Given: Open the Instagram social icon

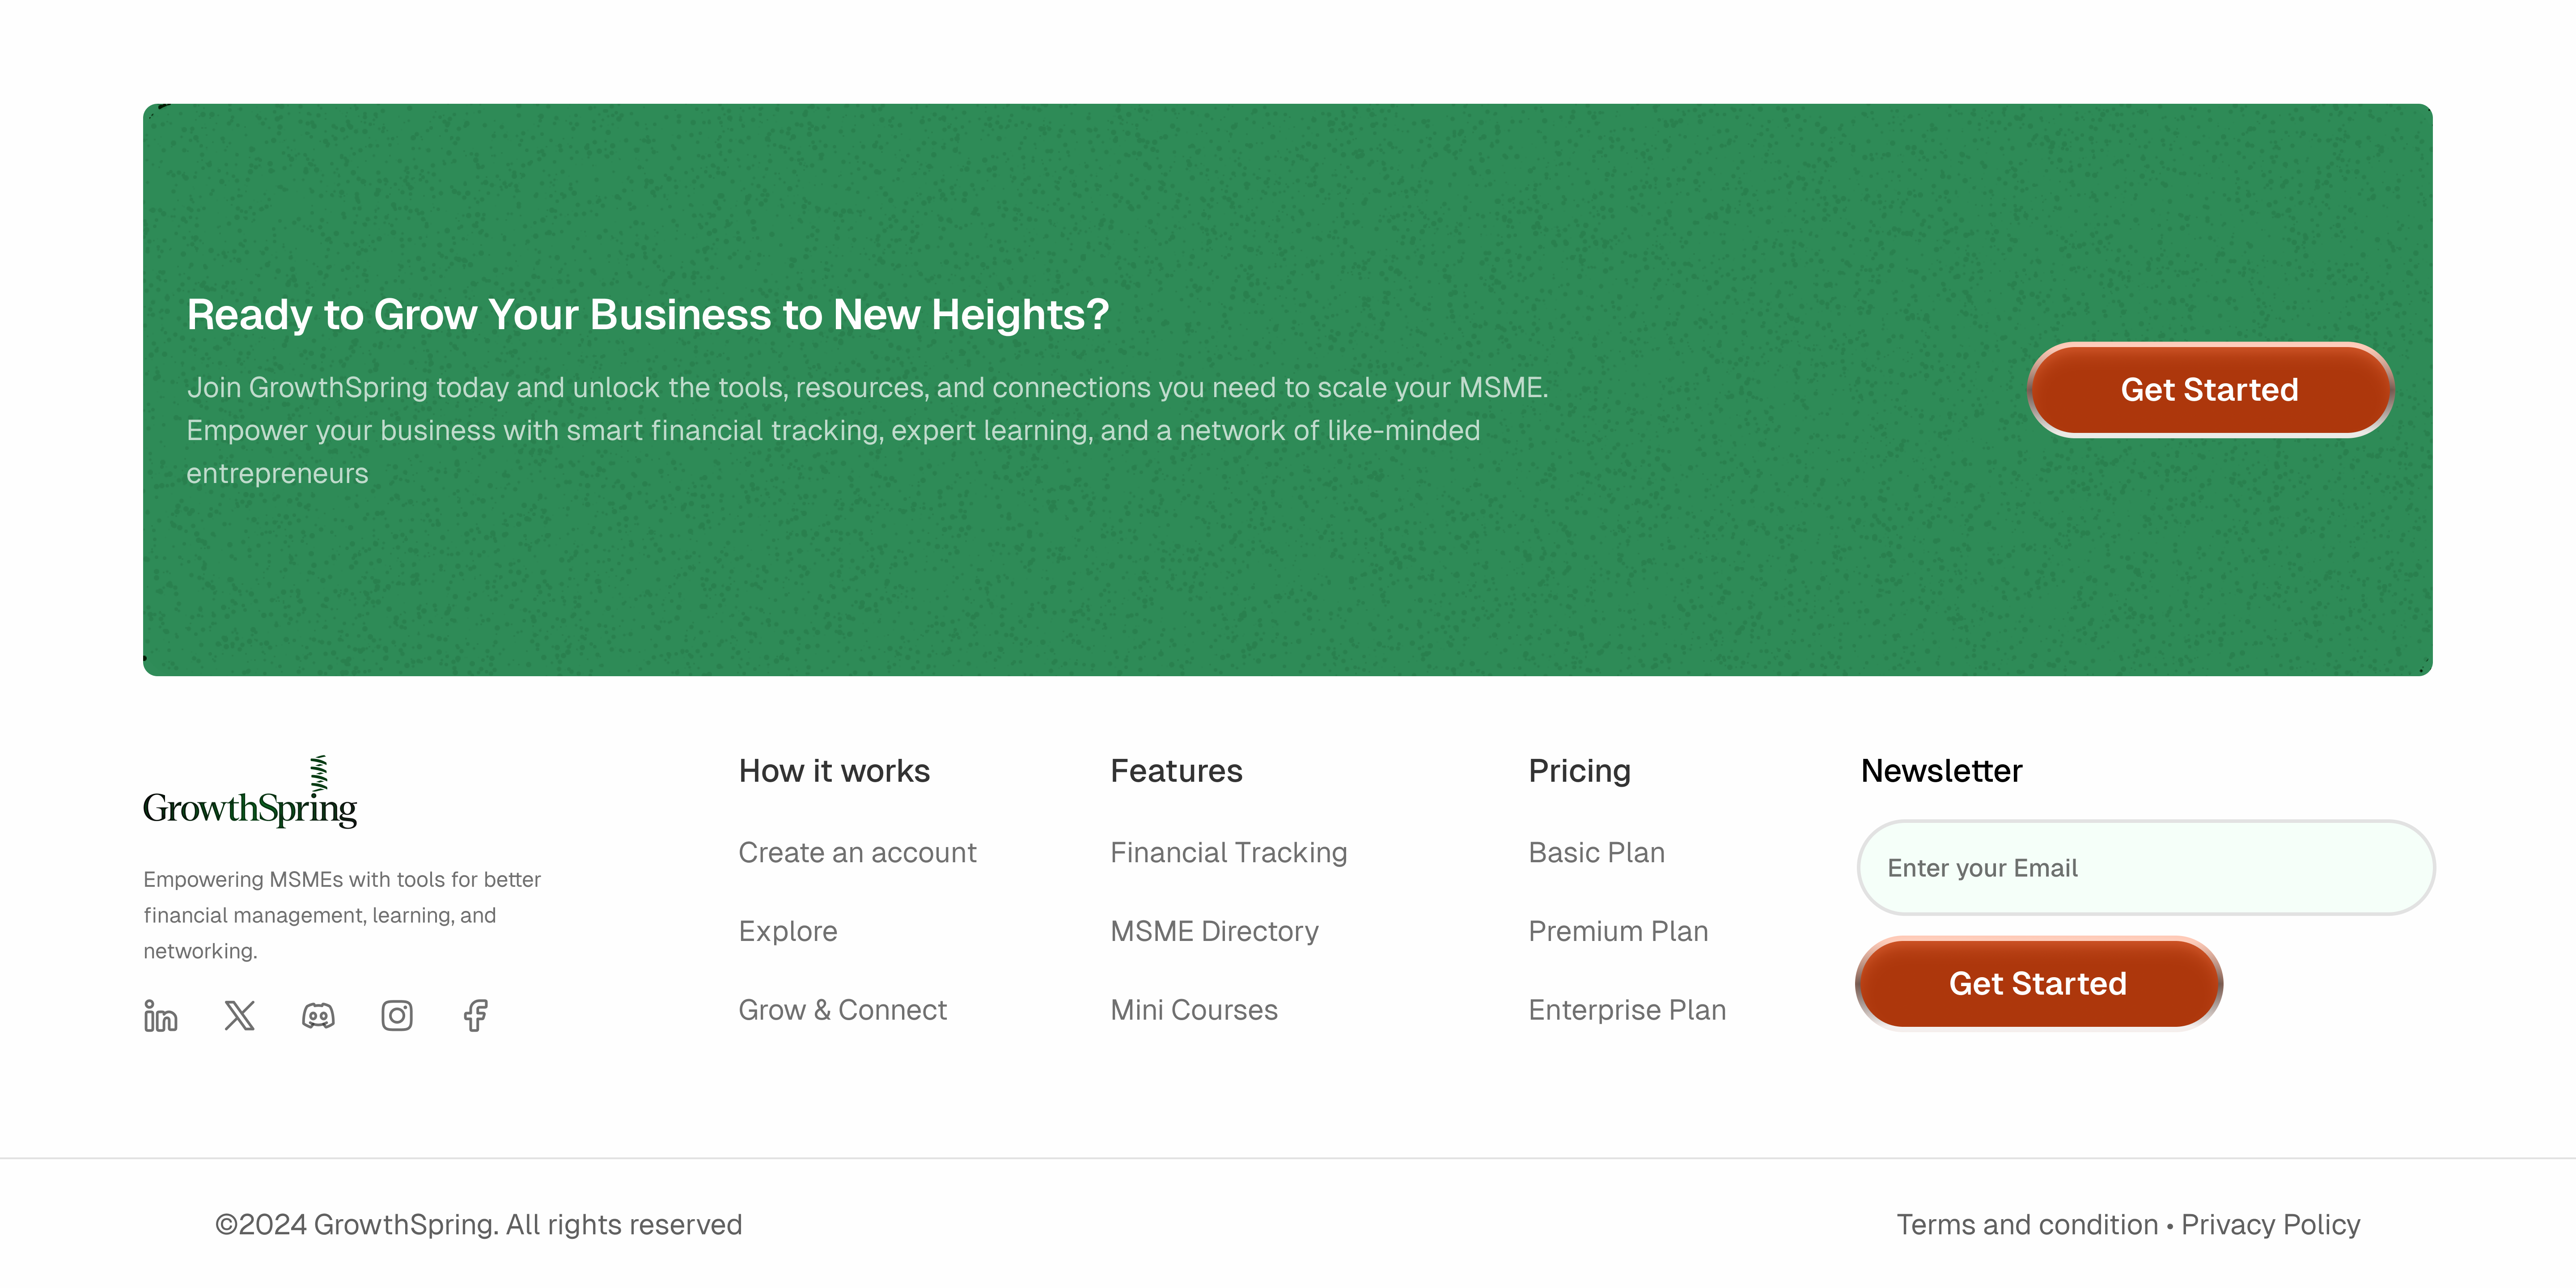Looking at the screenshot, I should point(397,1016).
